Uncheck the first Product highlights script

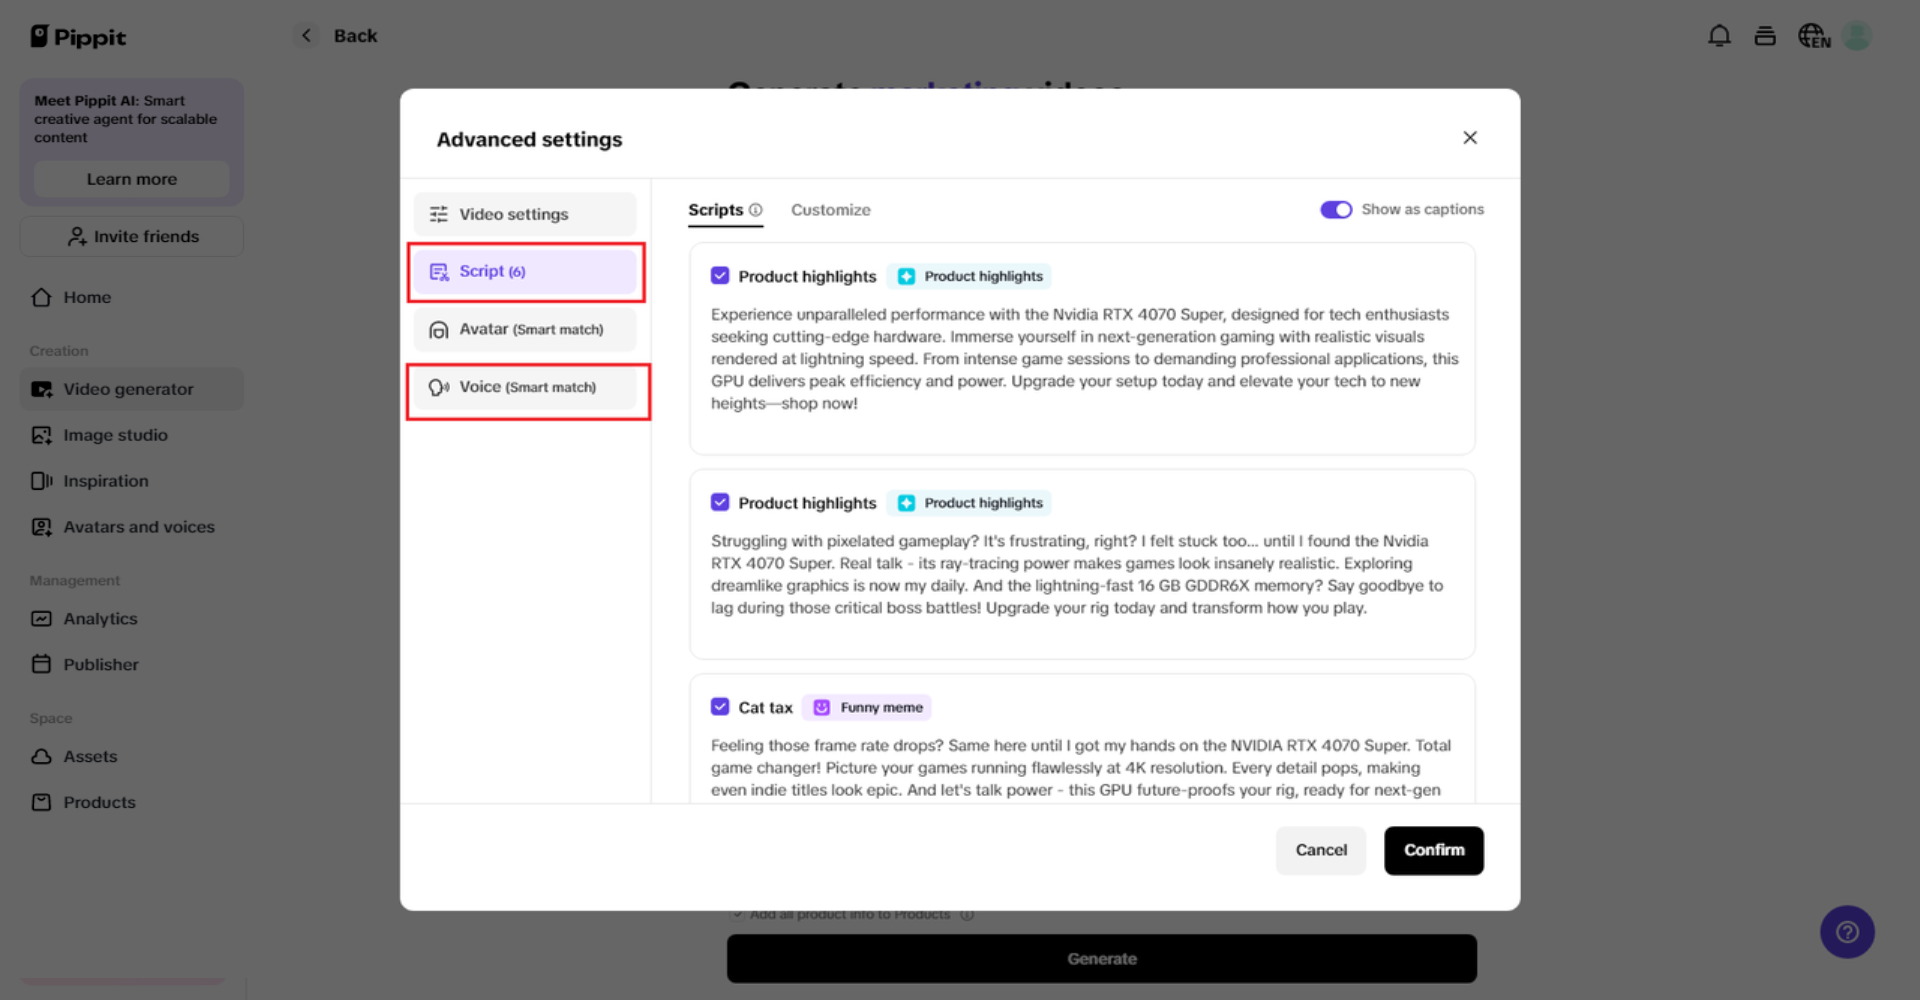[720, 276]
